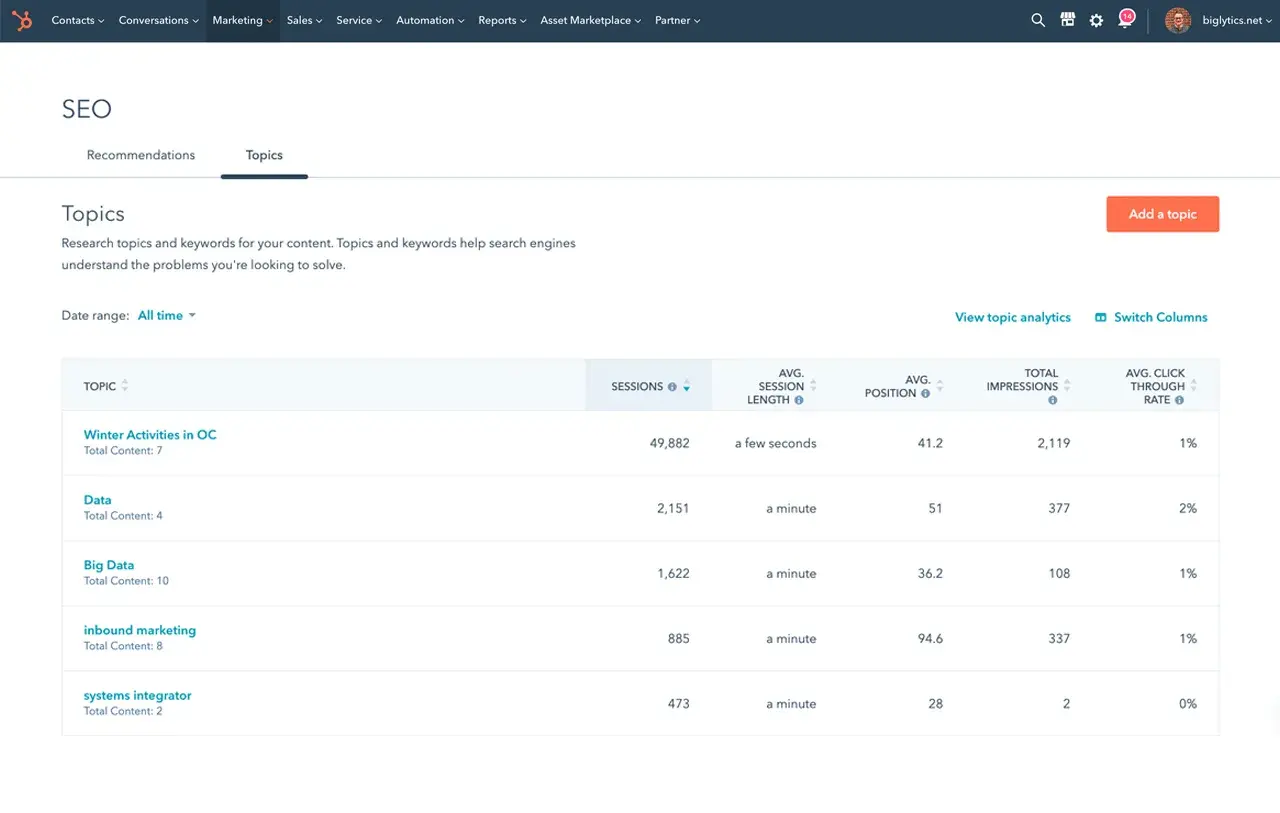Click the user avatar picture
The width and height of the screenshot is (1280, 813).
1177,20
